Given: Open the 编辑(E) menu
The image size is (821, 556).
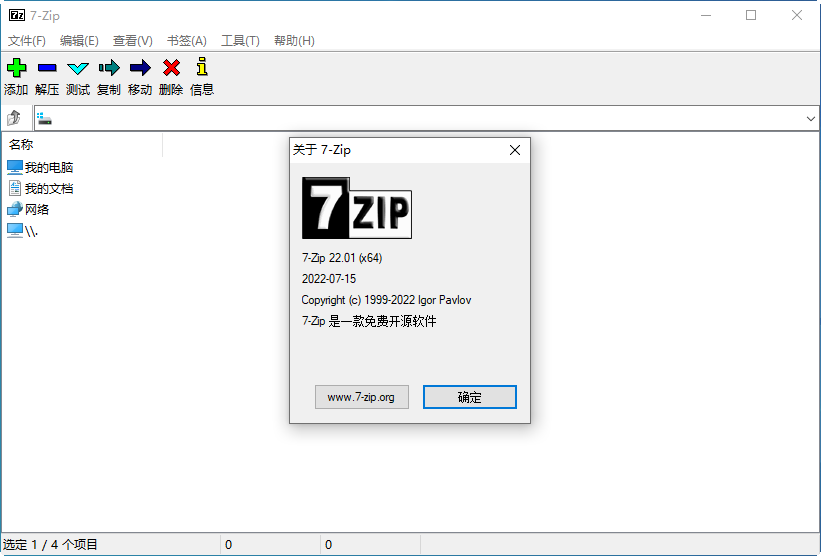Looking at the screenshot, I should point(79,41).
